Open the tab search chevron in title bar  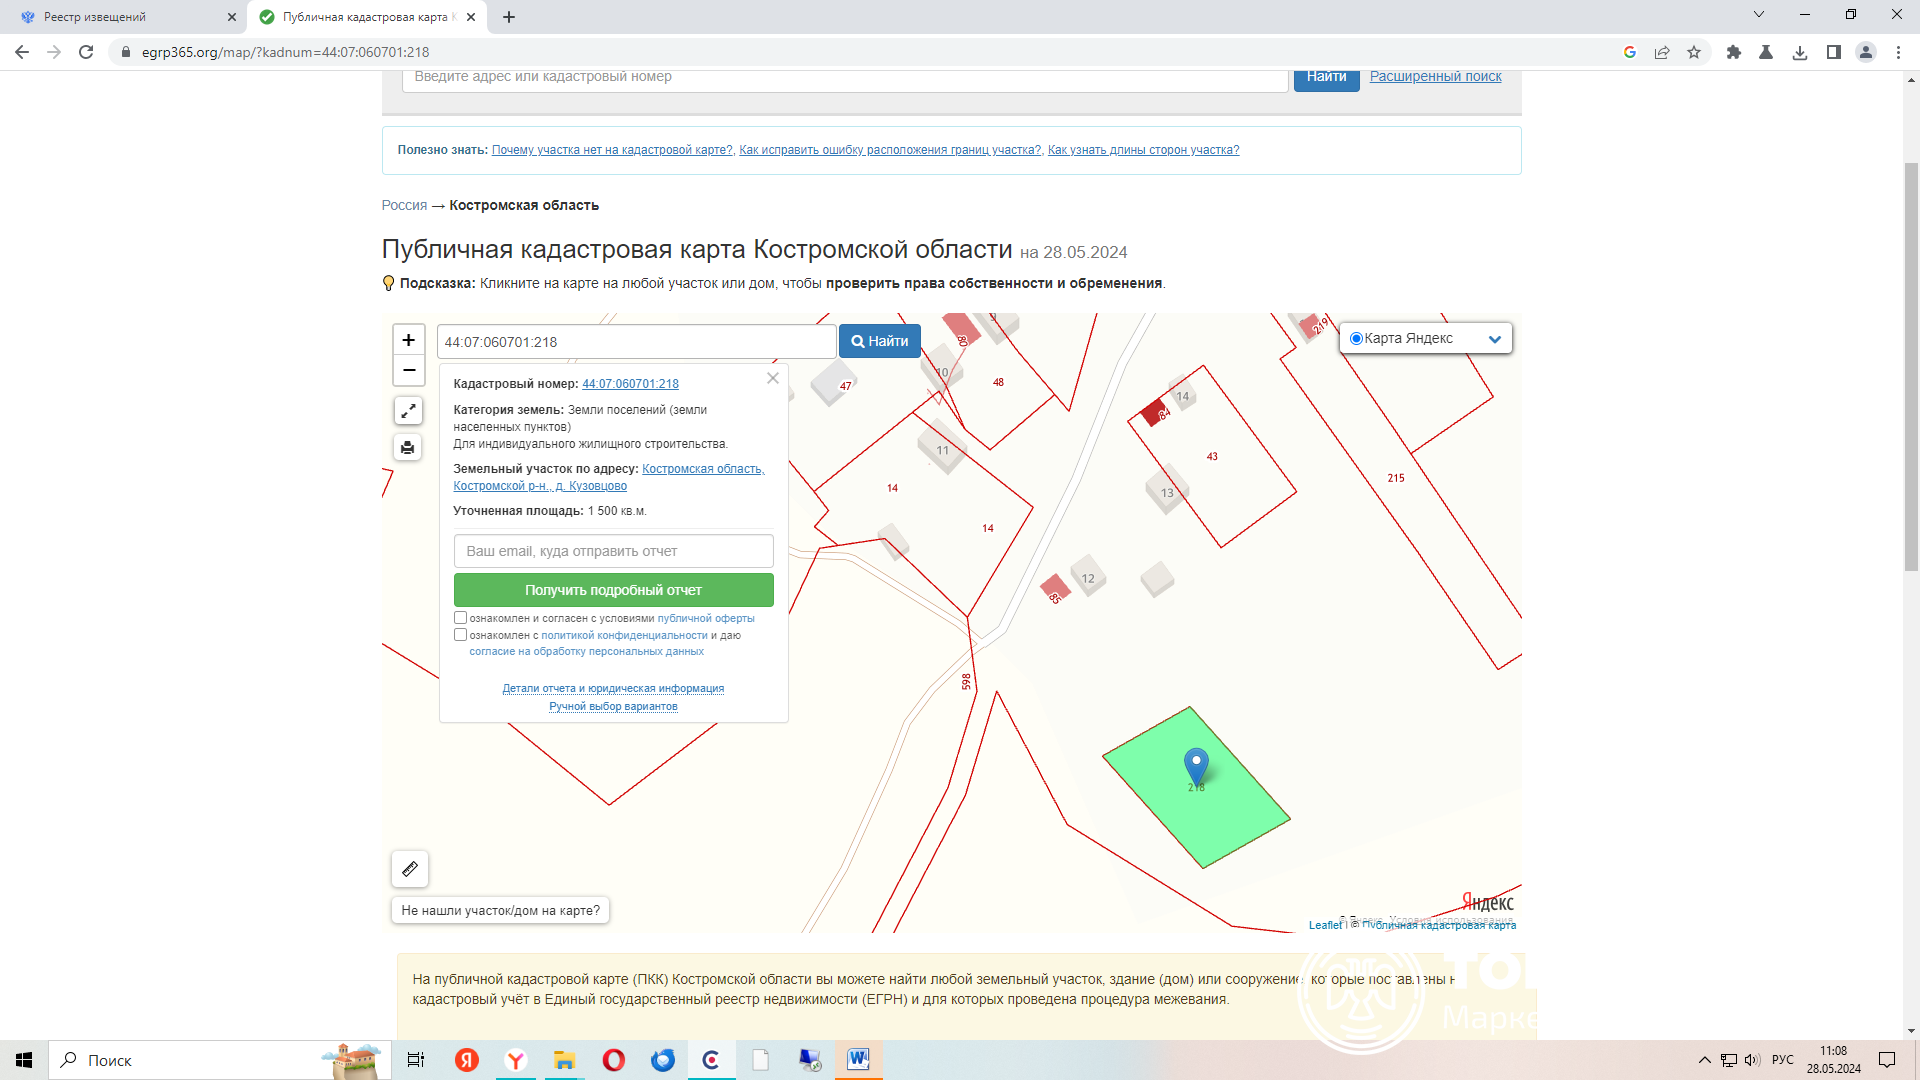pyautogui.click(x=1759, y=15)
